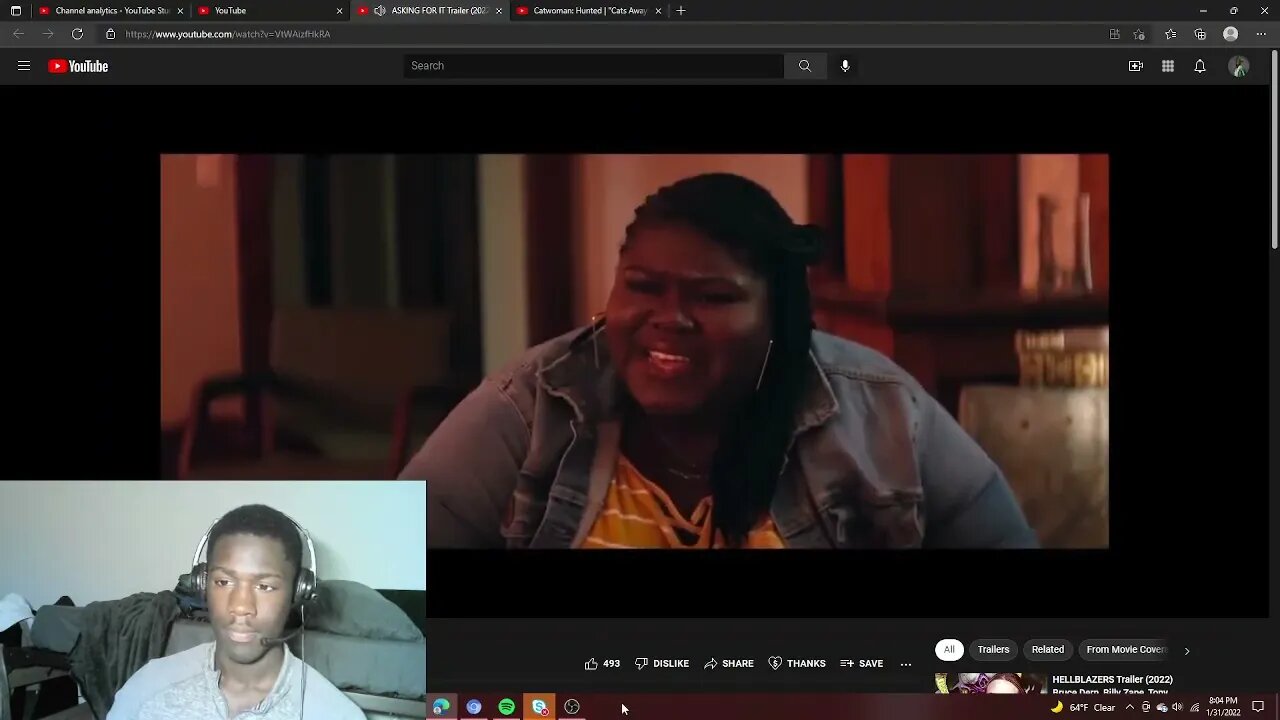Open browser Collections icon

click(1200, 34)
